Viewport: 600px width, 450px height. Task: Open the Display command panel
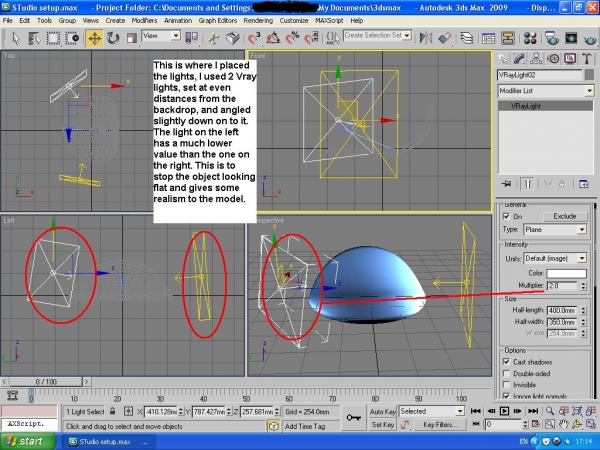[570, 59]
